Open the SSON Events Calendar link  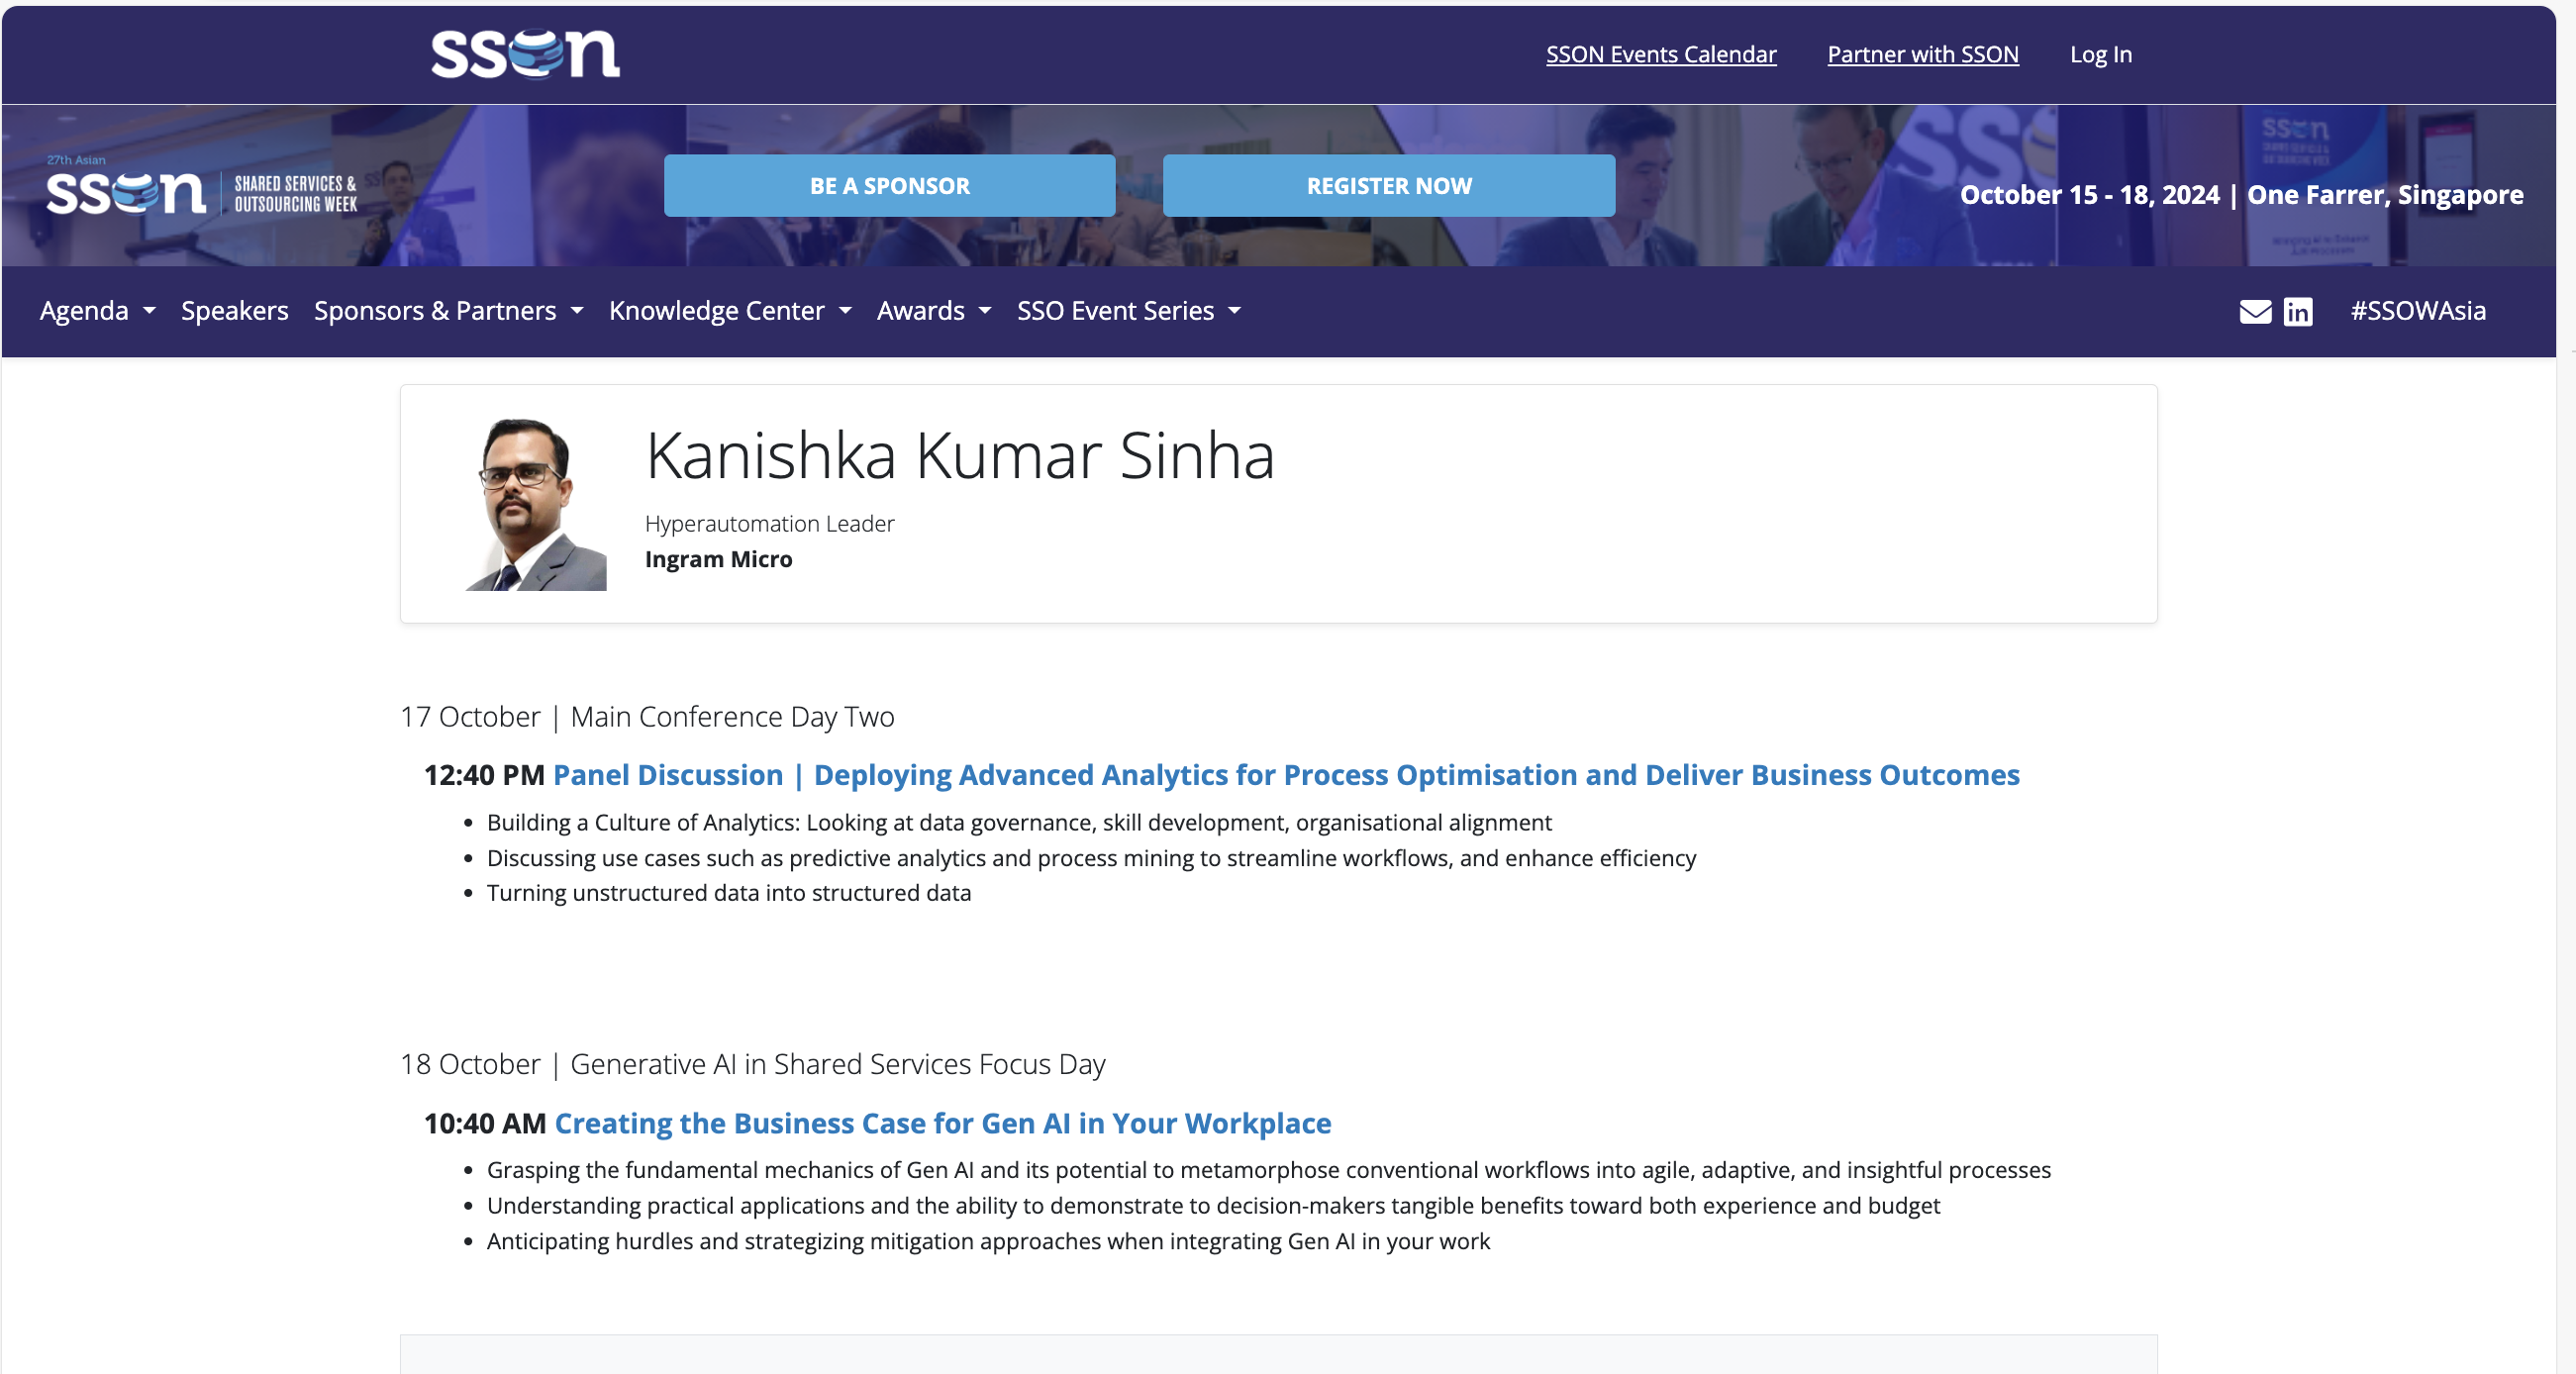[1661, 54]
